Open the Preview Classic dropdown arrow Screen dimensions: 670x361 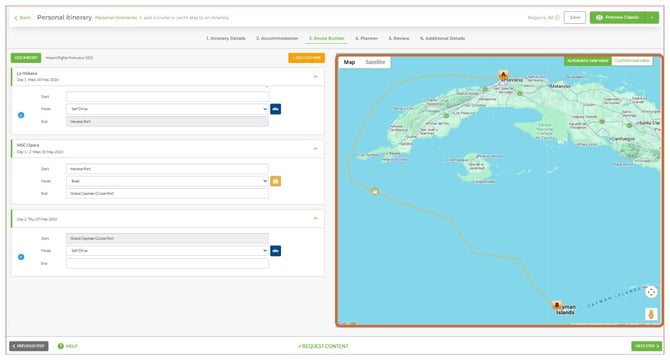pos(652,18)
